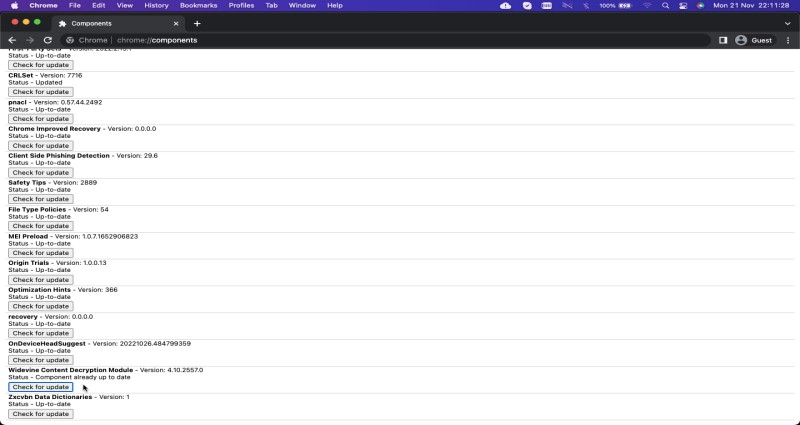The image size is (800, 425).
Task: Check for update for OnDeviceHeadSuggest
Action: (41, 360)
